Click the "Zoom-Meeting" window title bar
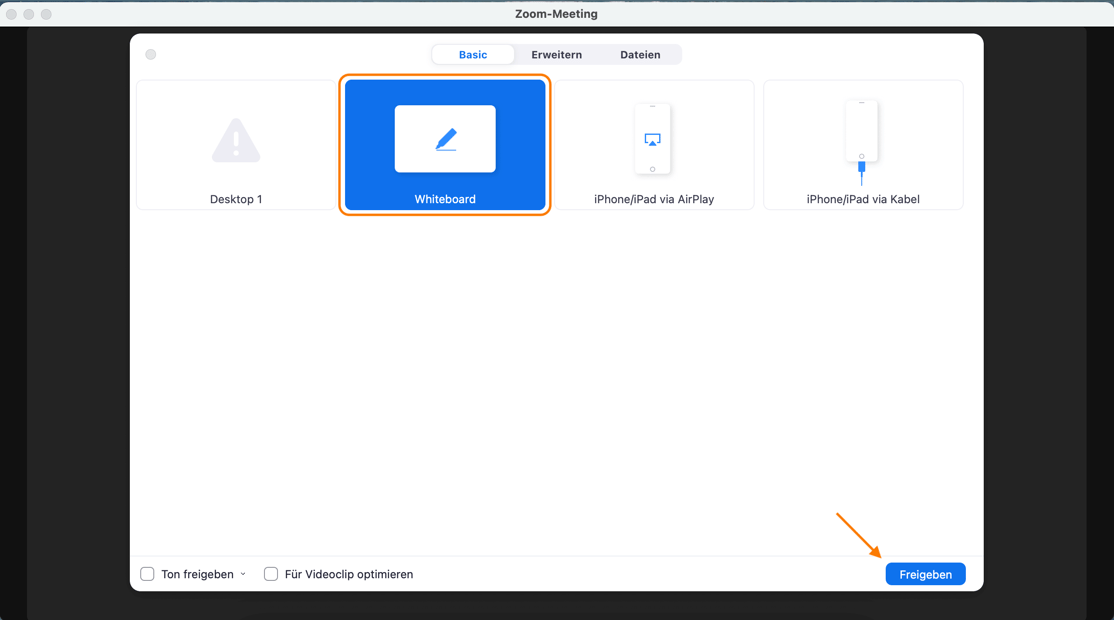1114x620 pixels. (x=556, y=14)
